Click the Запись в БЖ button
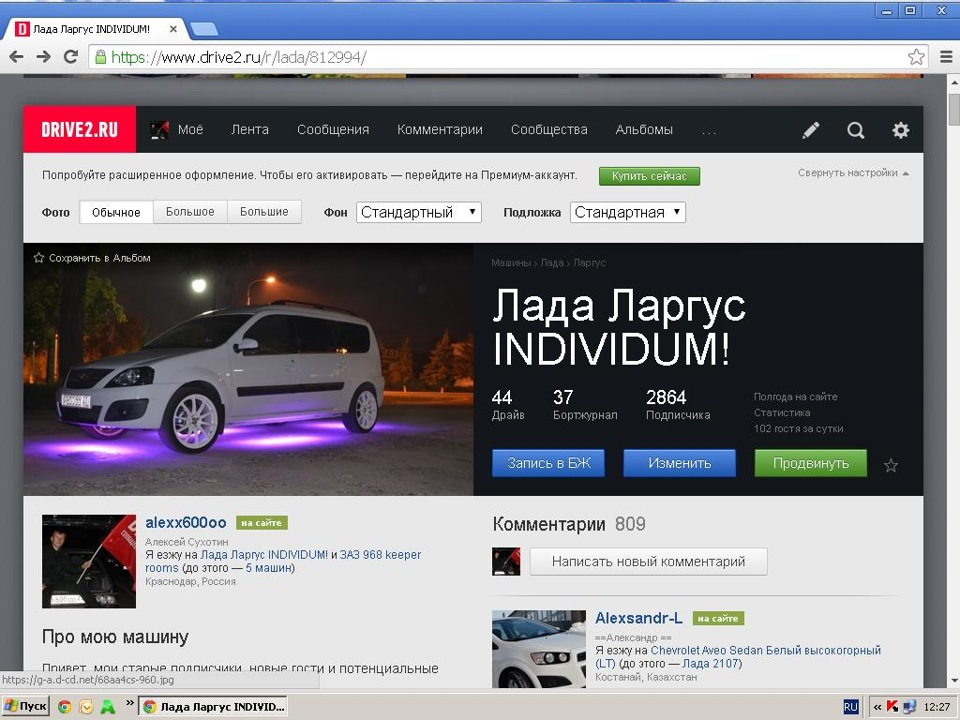The height and width of the screenshot is (720, 960). pos(548,463)
